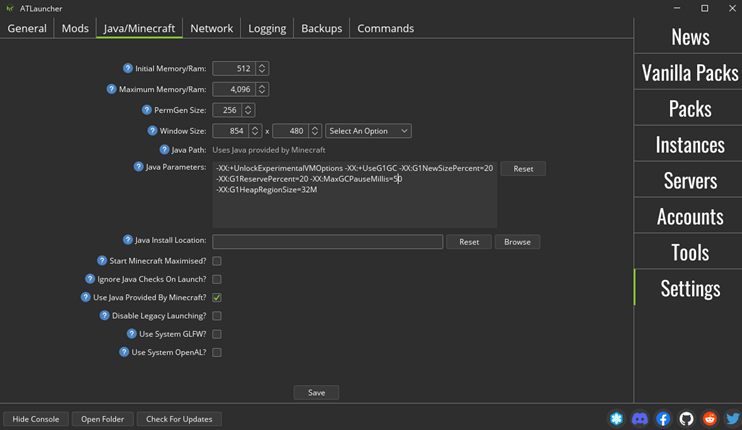Enable Start Minecraft Maximised checkbox
Screen dimensions: 742x430
pos(217,261)
